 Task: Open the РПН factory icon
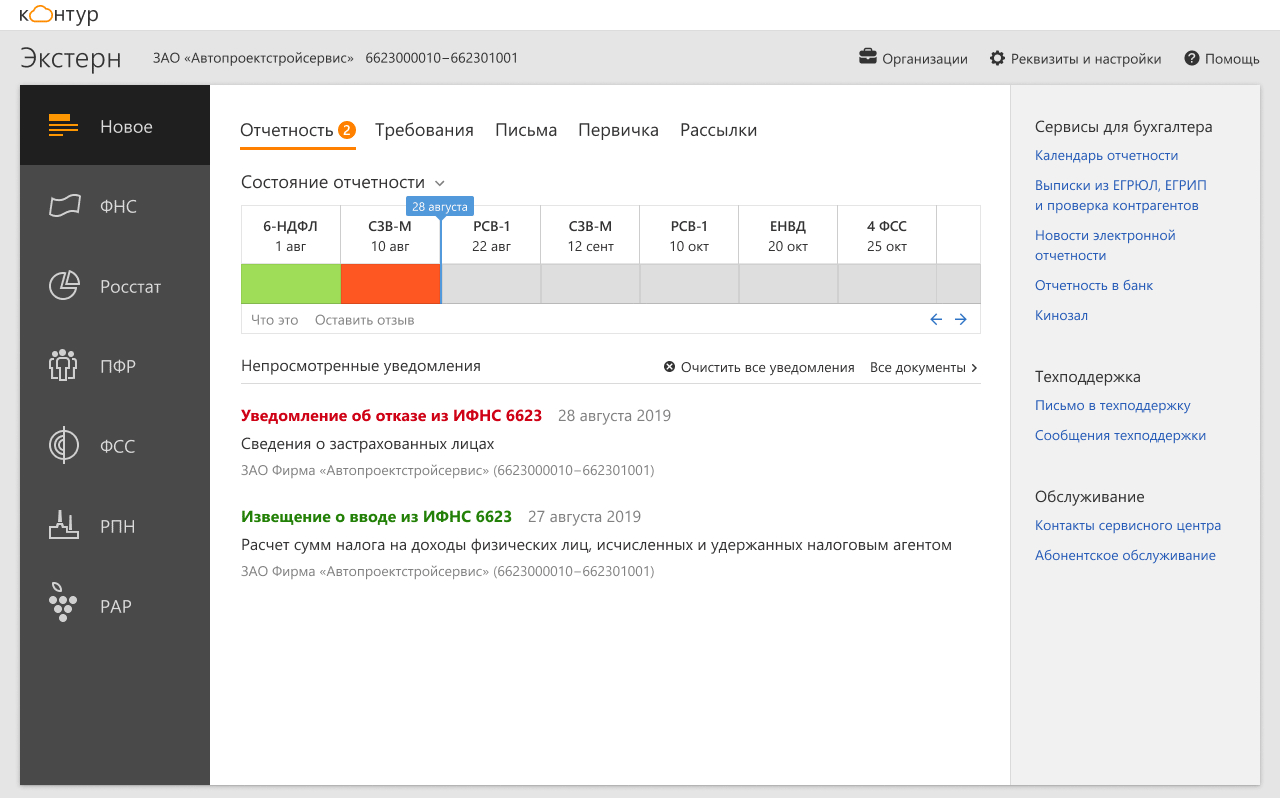64,525
